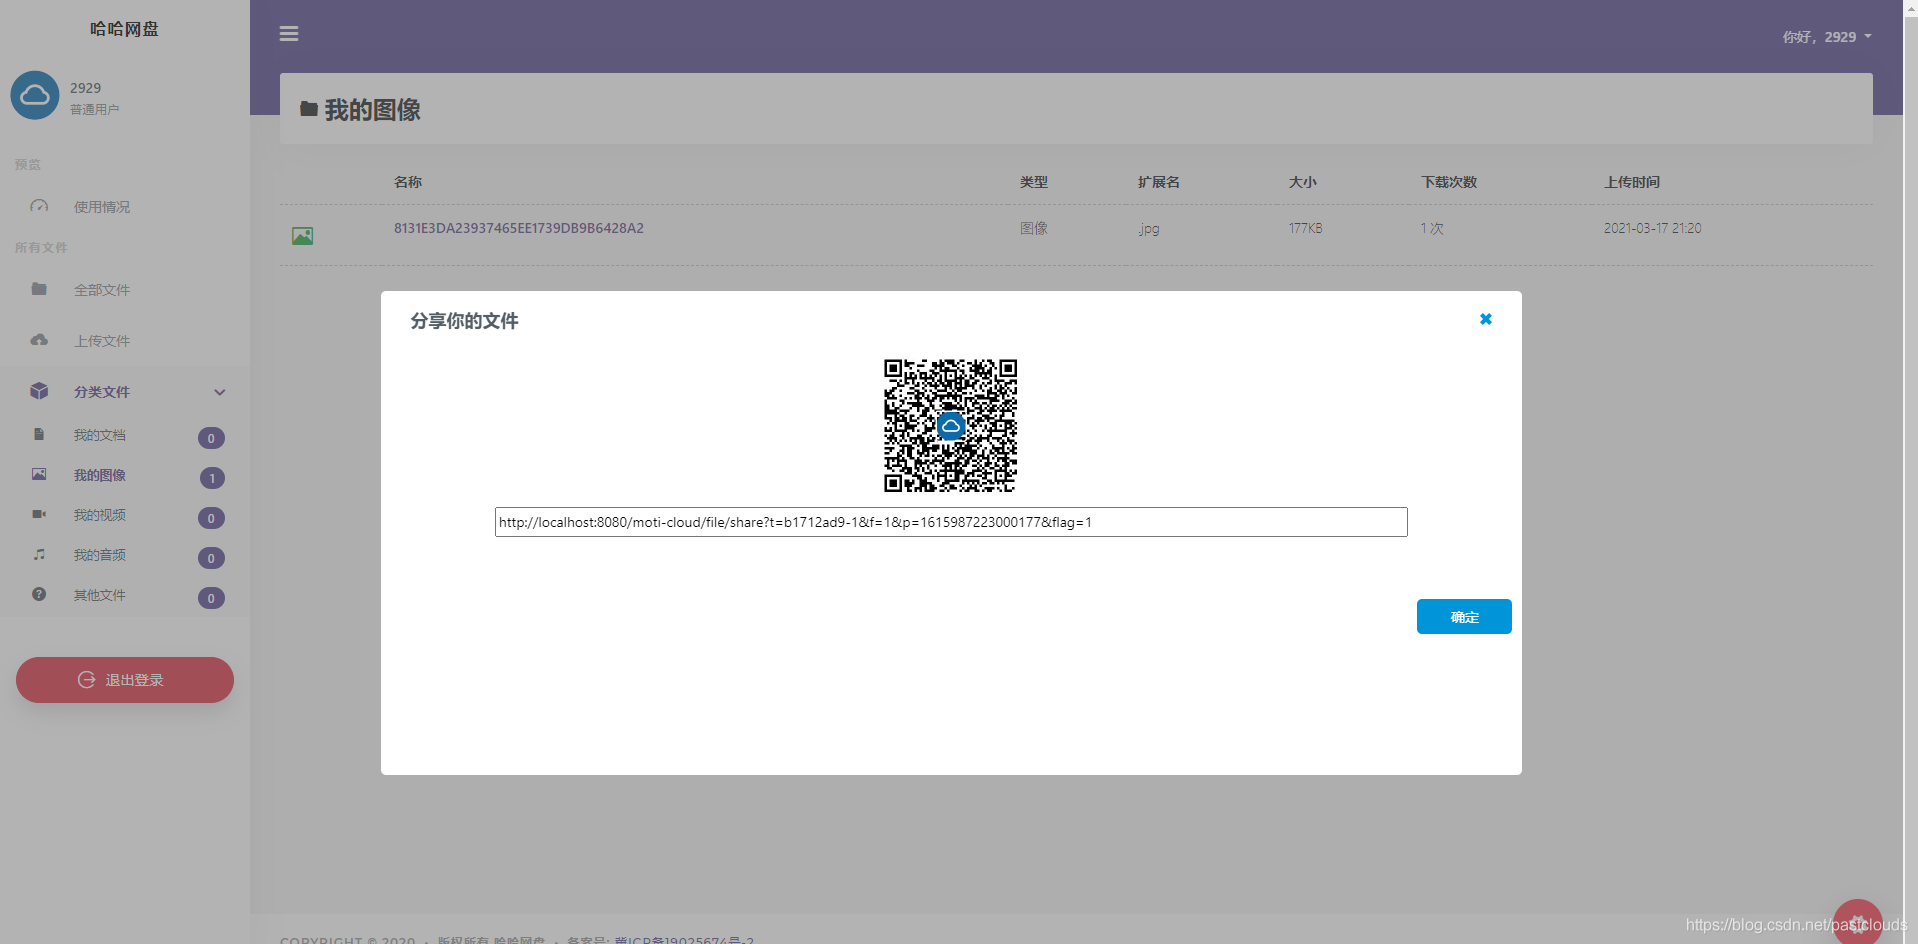Click the 大小 column header

click(x=1303, y=182)
